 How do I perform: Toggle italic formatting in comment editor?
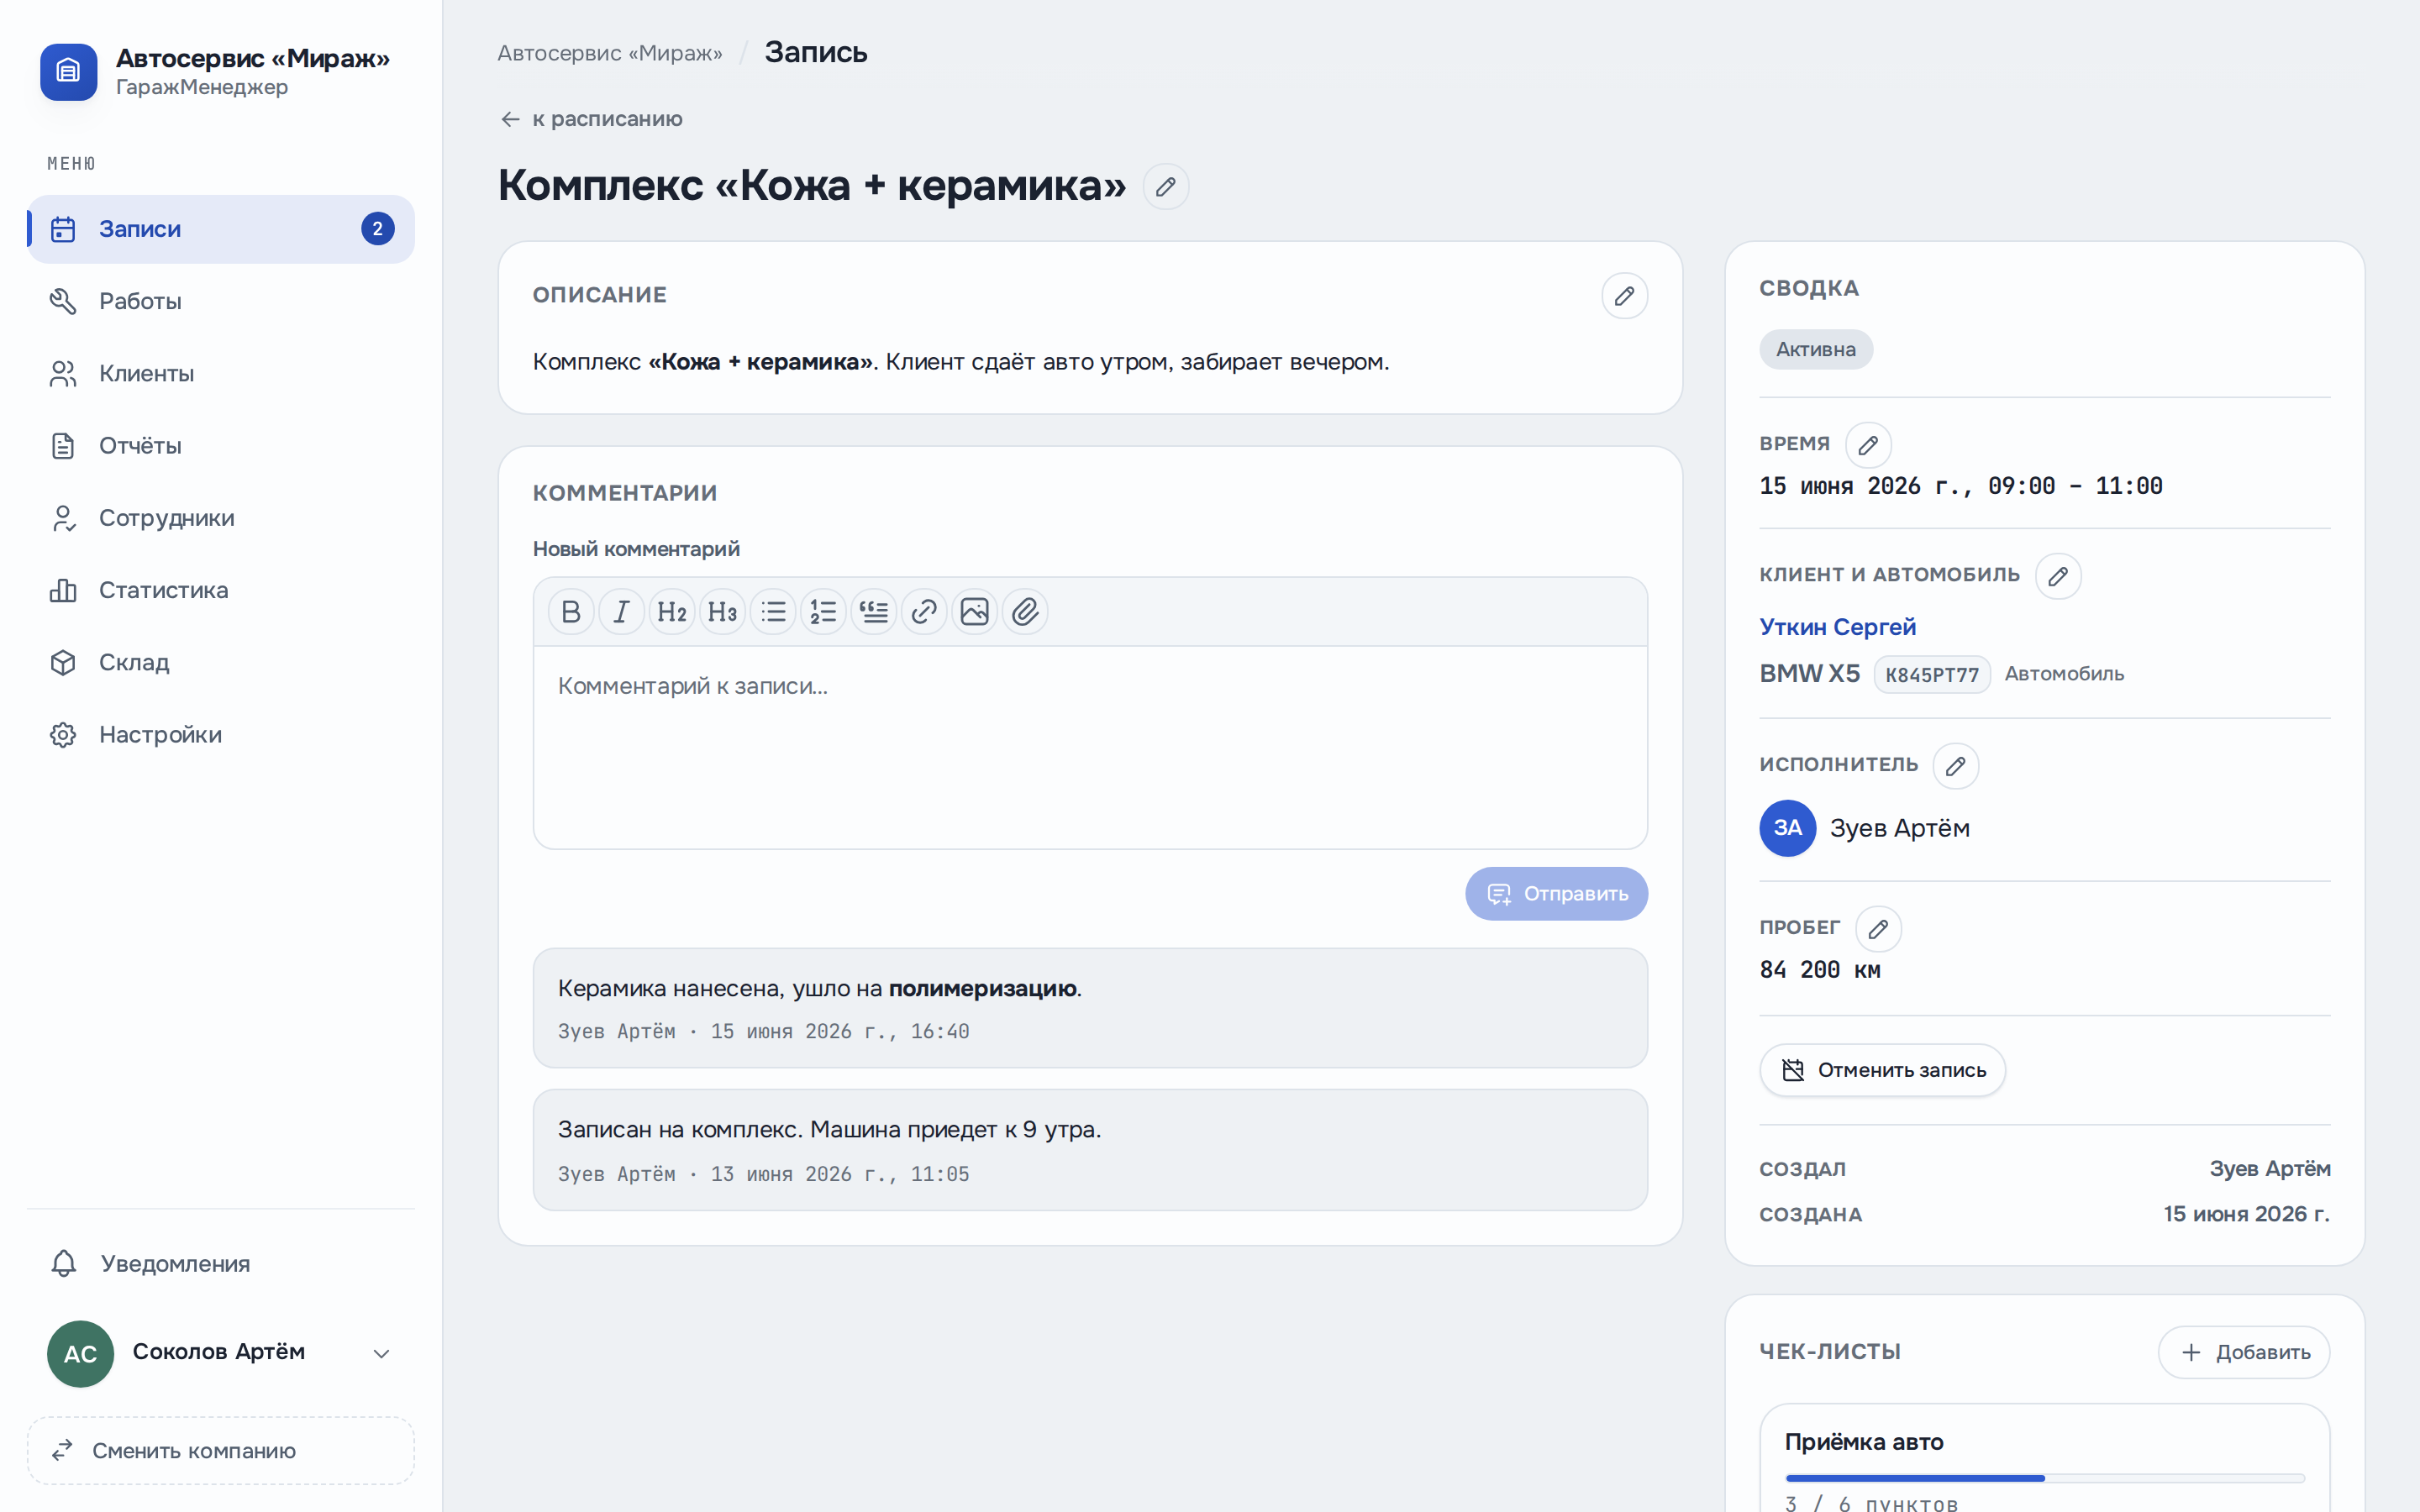tap(621, 611)
